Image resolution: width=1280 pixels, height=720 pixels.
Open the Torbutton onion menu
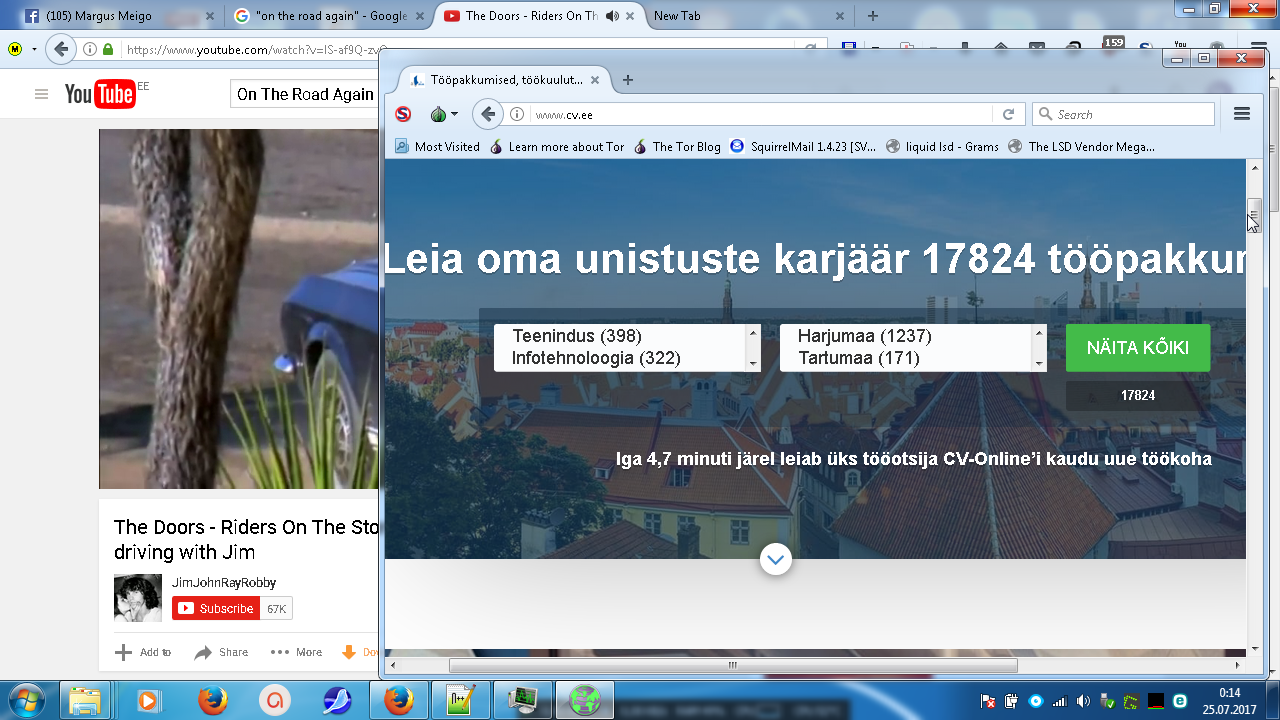click(443, 114)
